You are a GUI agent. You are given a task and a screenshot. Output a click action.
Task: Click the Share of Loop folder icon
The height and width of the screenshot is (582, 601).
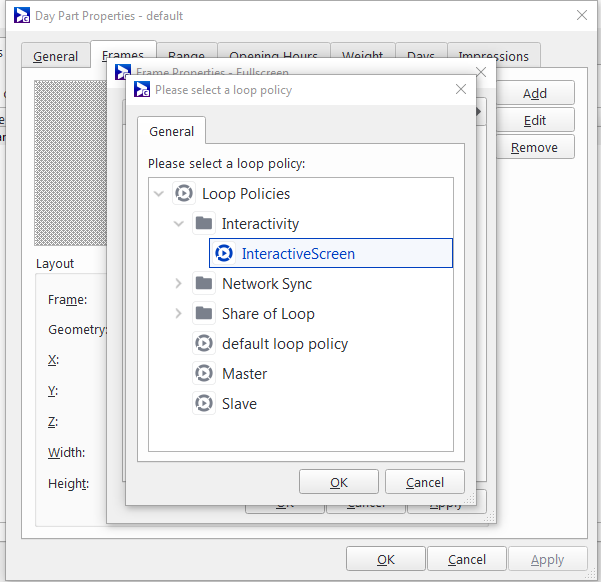tap(204, 314)
